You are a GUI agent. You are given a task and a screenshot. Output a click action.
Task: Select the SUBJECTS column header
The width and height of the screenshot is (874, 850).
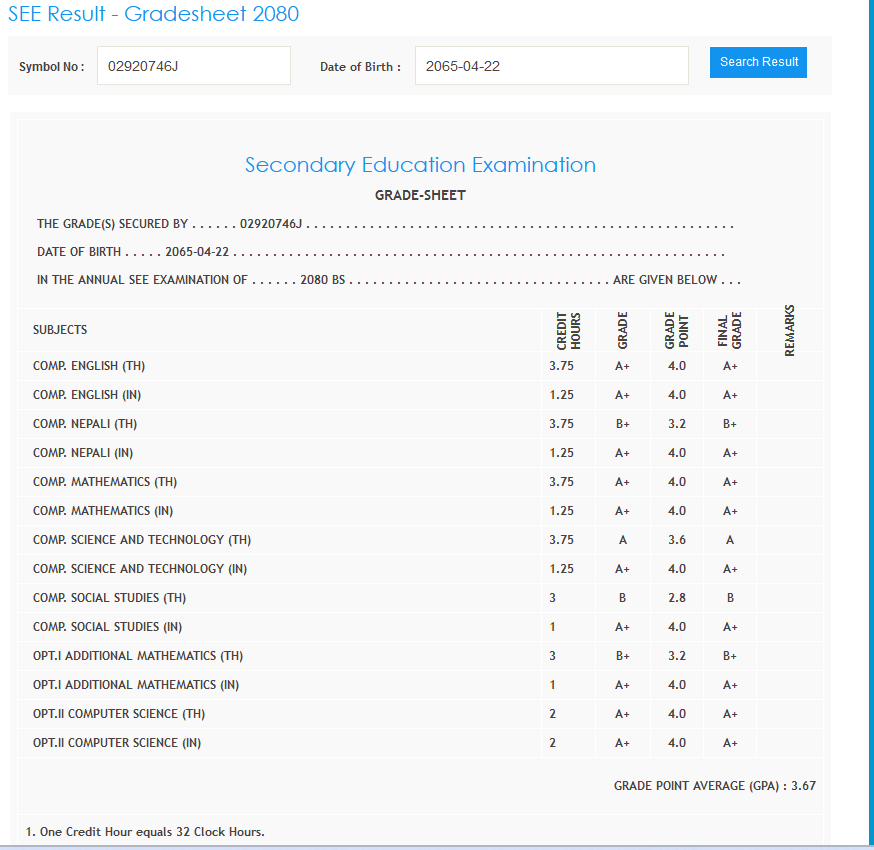pyautogui.click(x=60, y=330)
